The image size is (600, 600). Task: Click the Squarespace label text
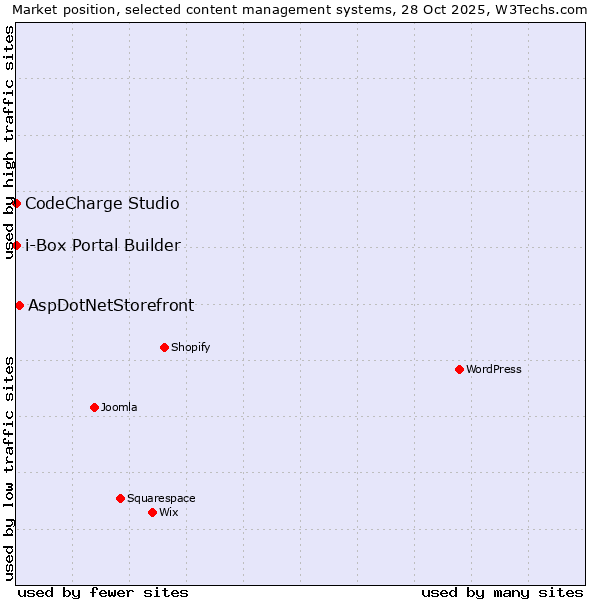pos(161,498)
